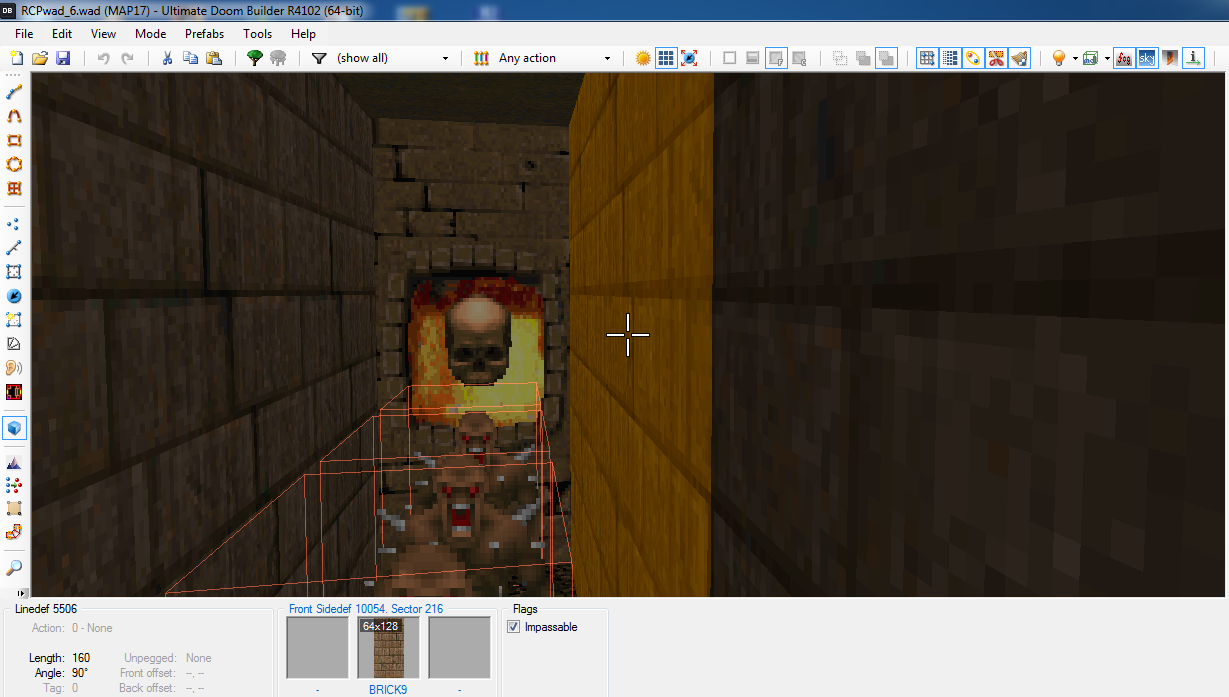
Task: Open a map with the folder icon
Action: [40, 58]
